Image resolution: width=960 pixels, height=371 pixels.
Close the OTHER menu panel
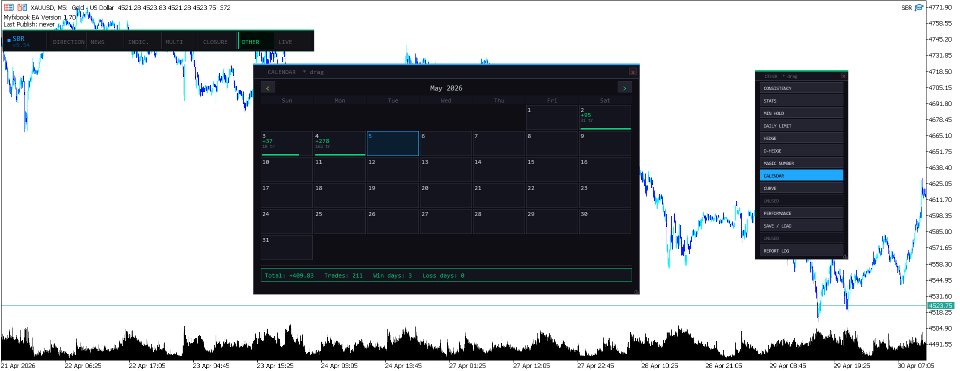(844, 77)
